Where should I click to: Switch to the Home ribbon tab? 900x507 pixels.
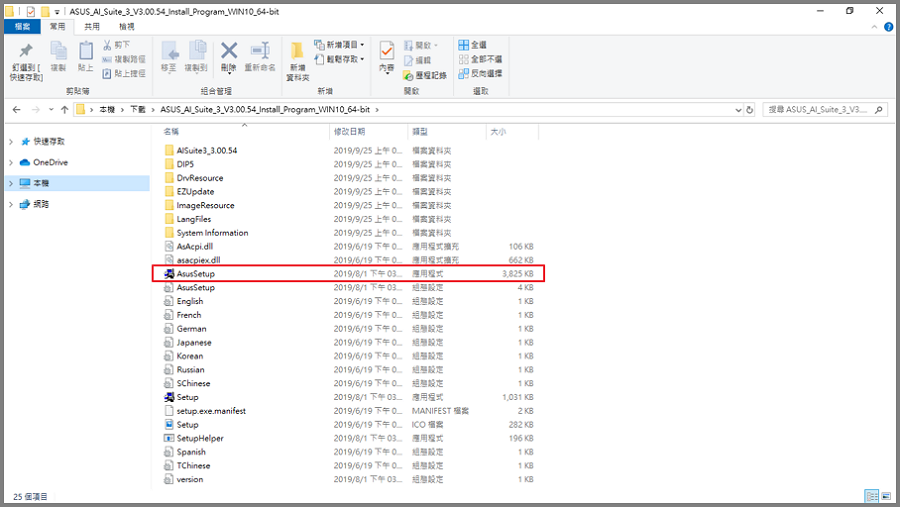click(57, 26)
